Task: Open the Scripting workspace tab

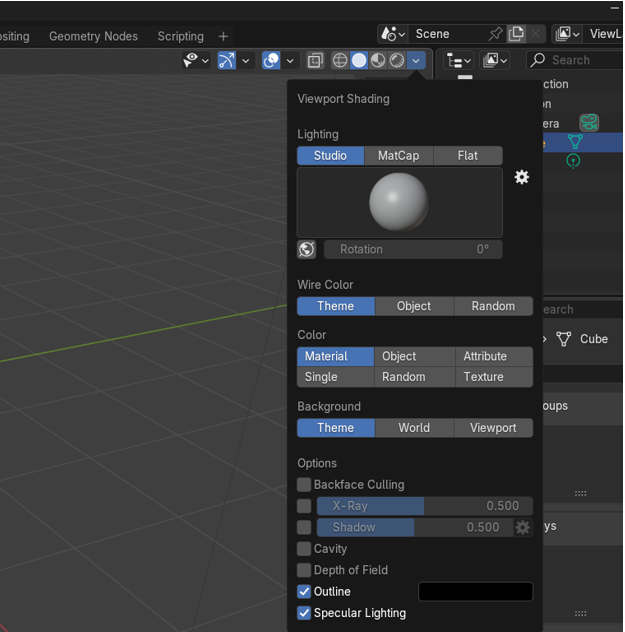Action: coord(180,36)
